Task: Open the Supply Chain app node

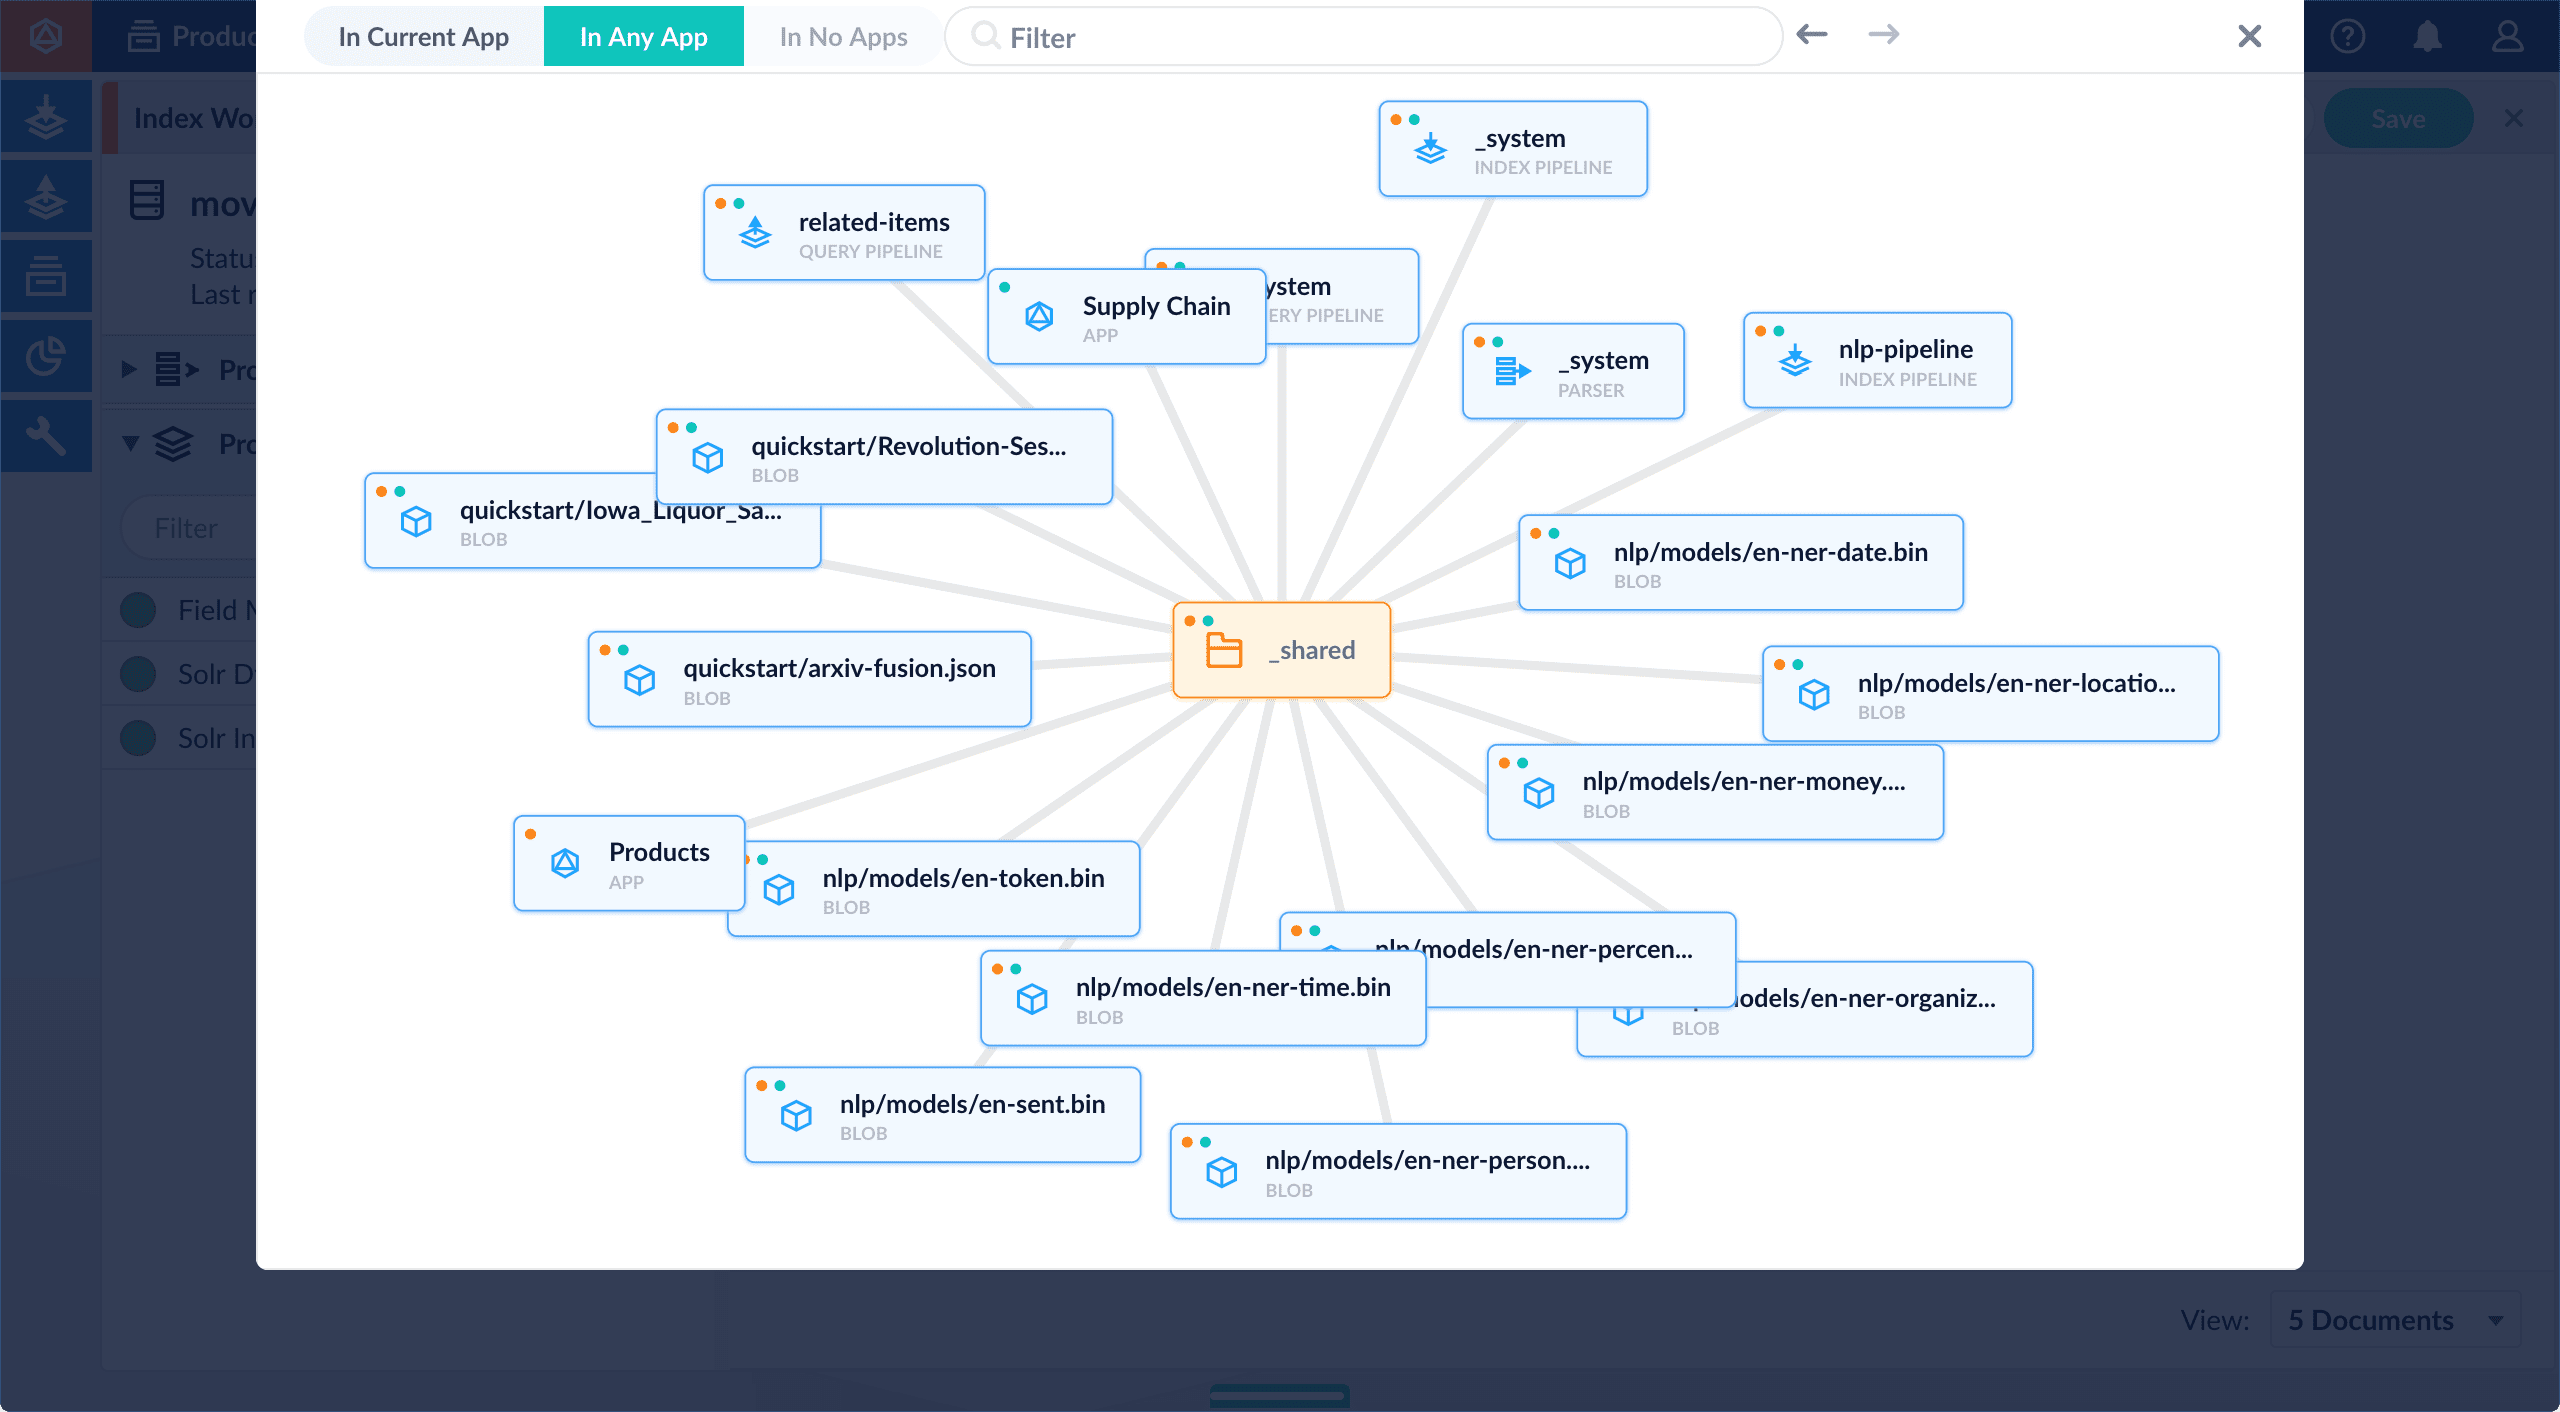Action: coord(1126,317)
